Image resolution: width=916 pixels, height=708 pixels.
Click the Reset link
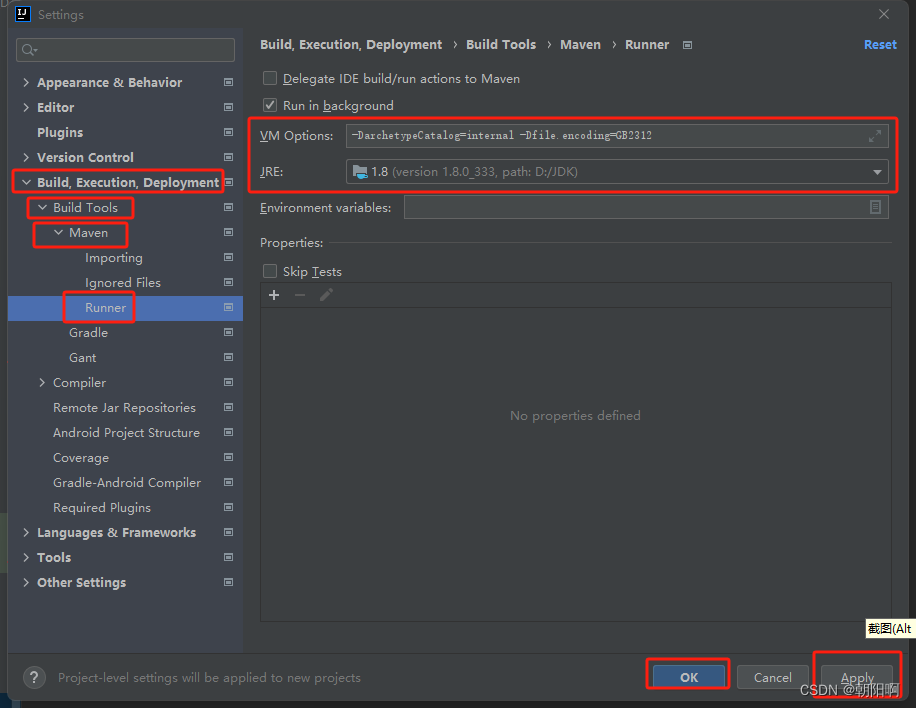pyautogui.click(x=879, y=44)
